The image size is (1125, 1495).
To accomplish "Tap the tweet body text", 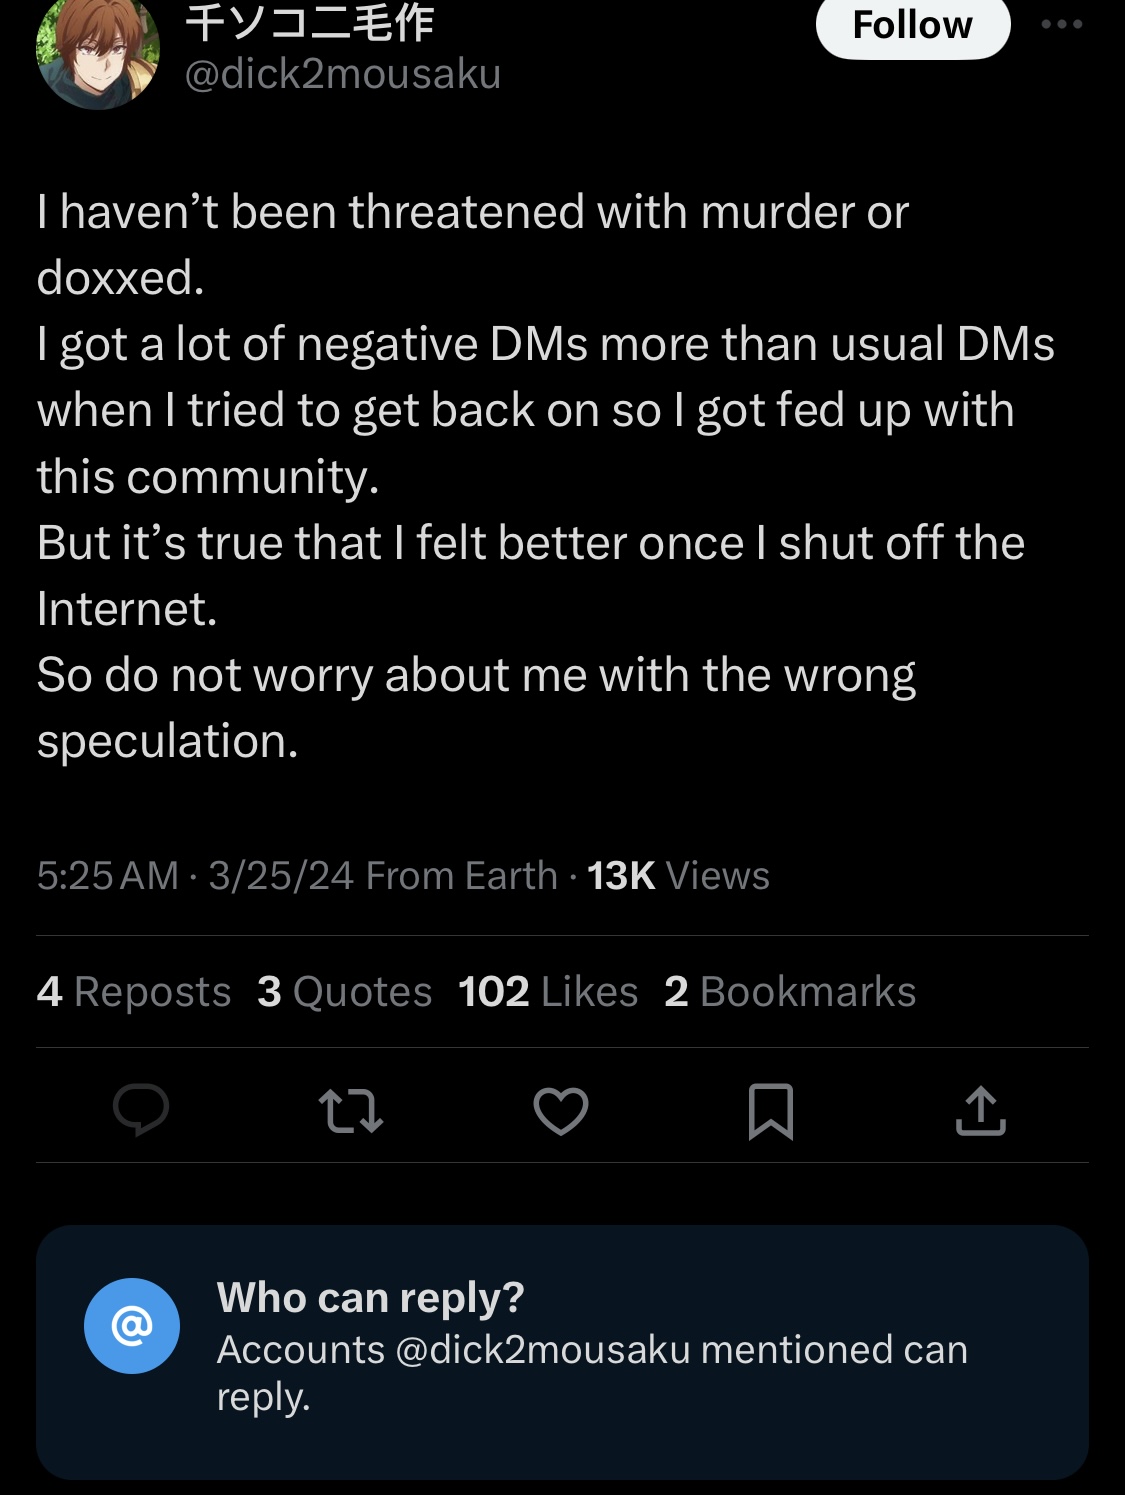I will [546, 476].
